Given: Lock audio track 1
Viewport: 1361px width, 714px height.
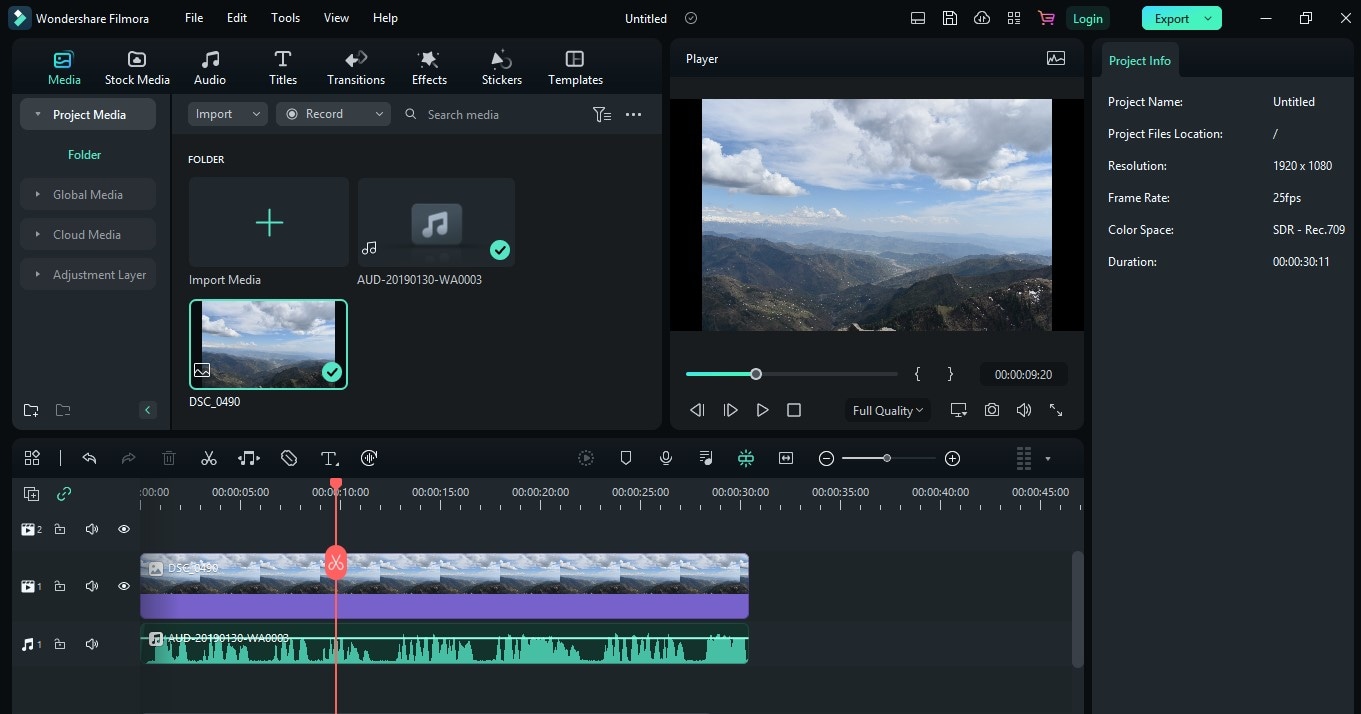Looking at the screenshot, I should tap(60, 645).
